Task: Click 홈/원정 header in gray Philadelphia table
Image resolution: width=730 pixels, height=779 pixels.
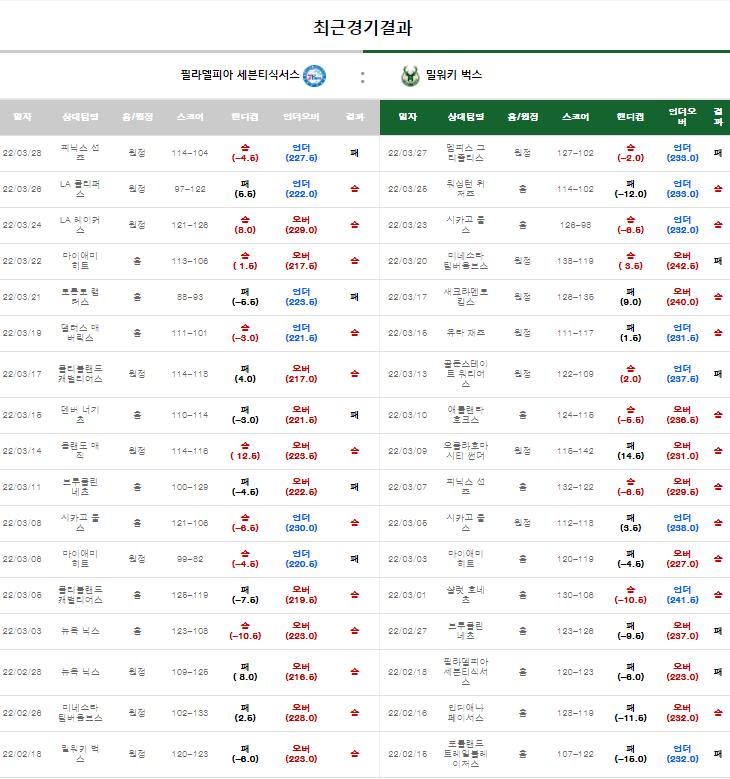Action: point(137,117)
